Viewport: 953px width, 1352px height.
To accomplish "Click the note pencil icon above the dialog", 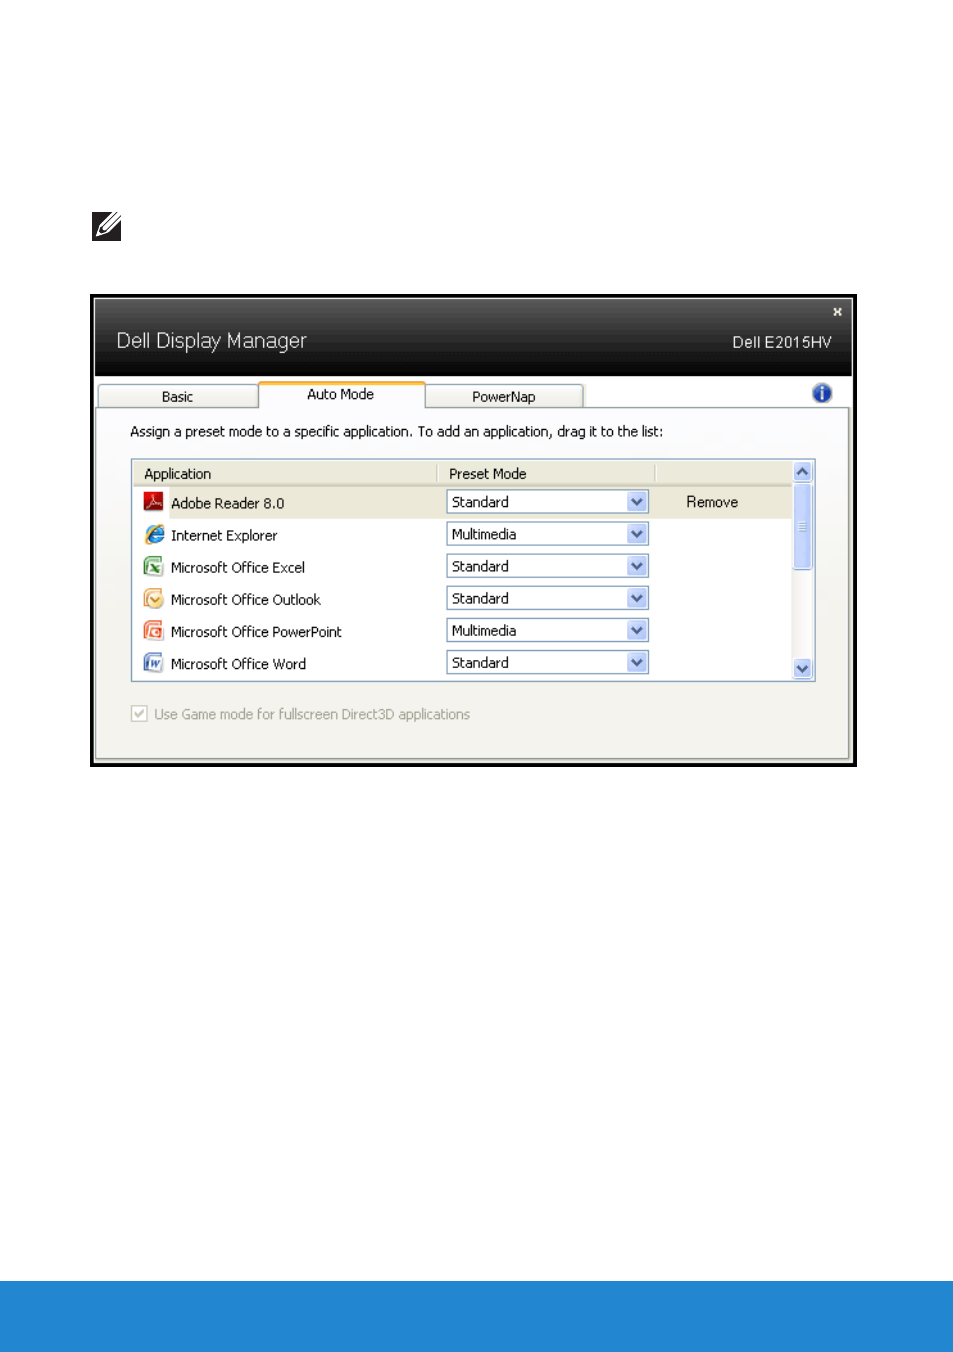I will pos(107,226).
